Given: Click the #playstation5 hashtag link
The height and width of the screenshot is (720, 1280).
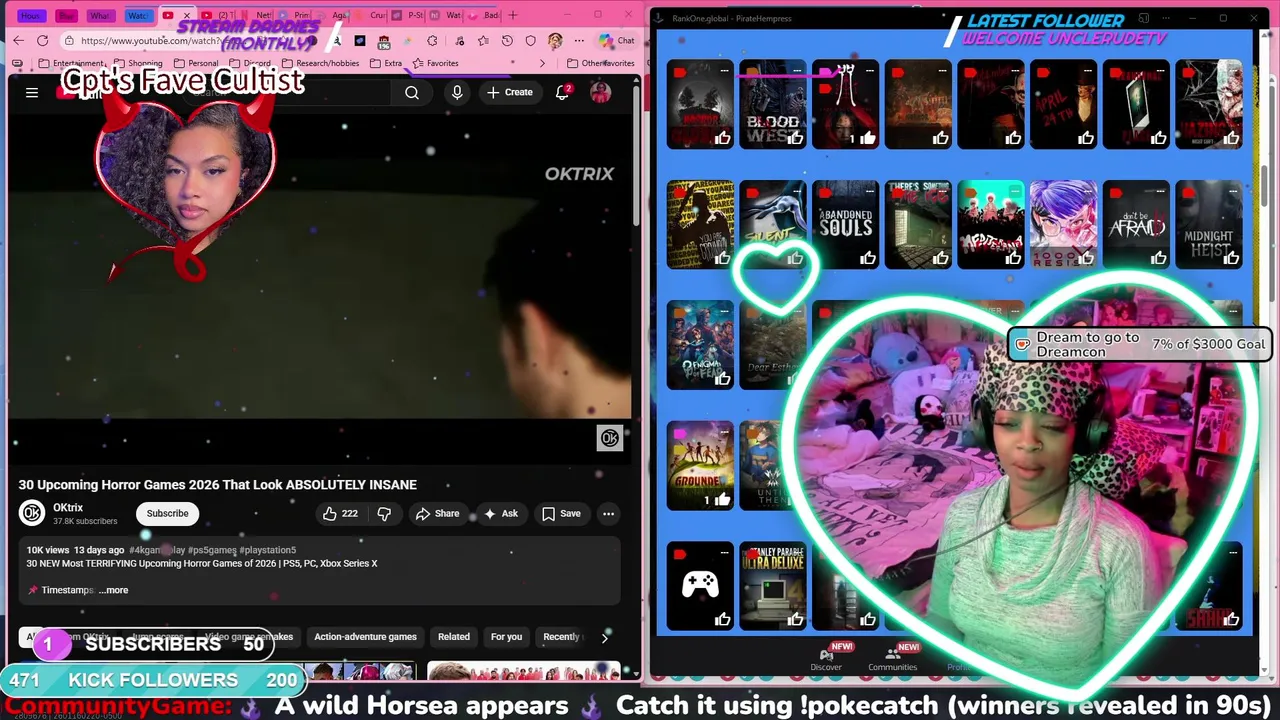Looking at the screenshot, I should [x=267, y=550].
